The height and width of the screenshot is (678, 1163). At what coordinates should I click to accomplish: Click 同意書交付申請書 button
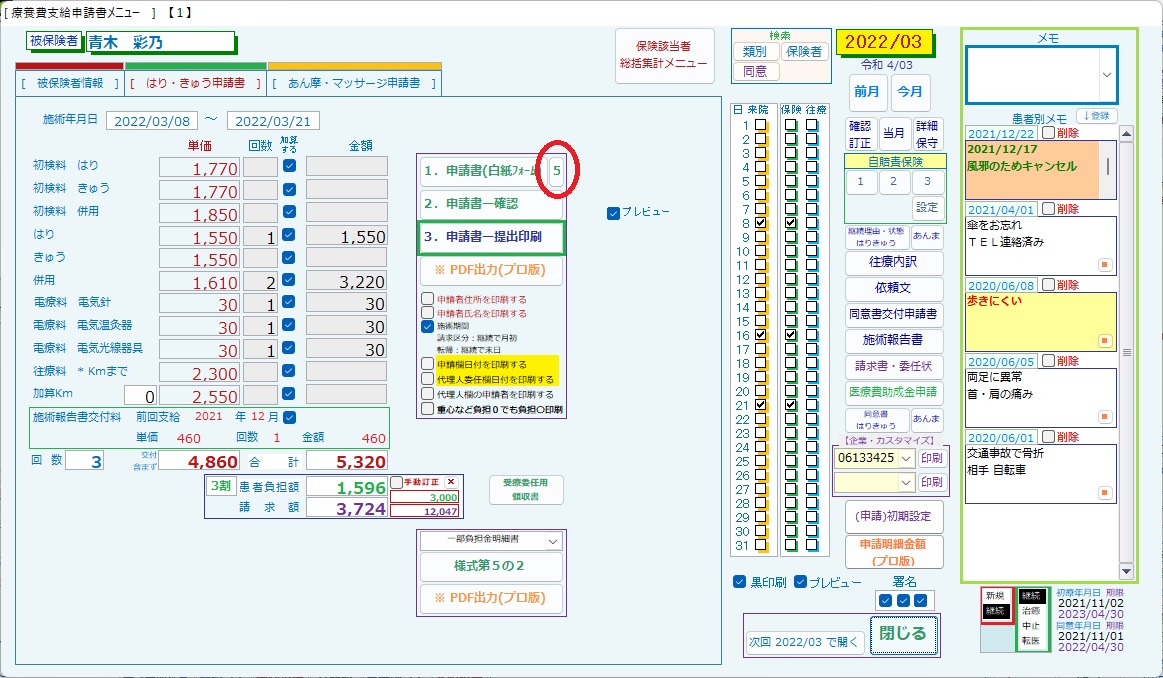[x=894, y=314]
